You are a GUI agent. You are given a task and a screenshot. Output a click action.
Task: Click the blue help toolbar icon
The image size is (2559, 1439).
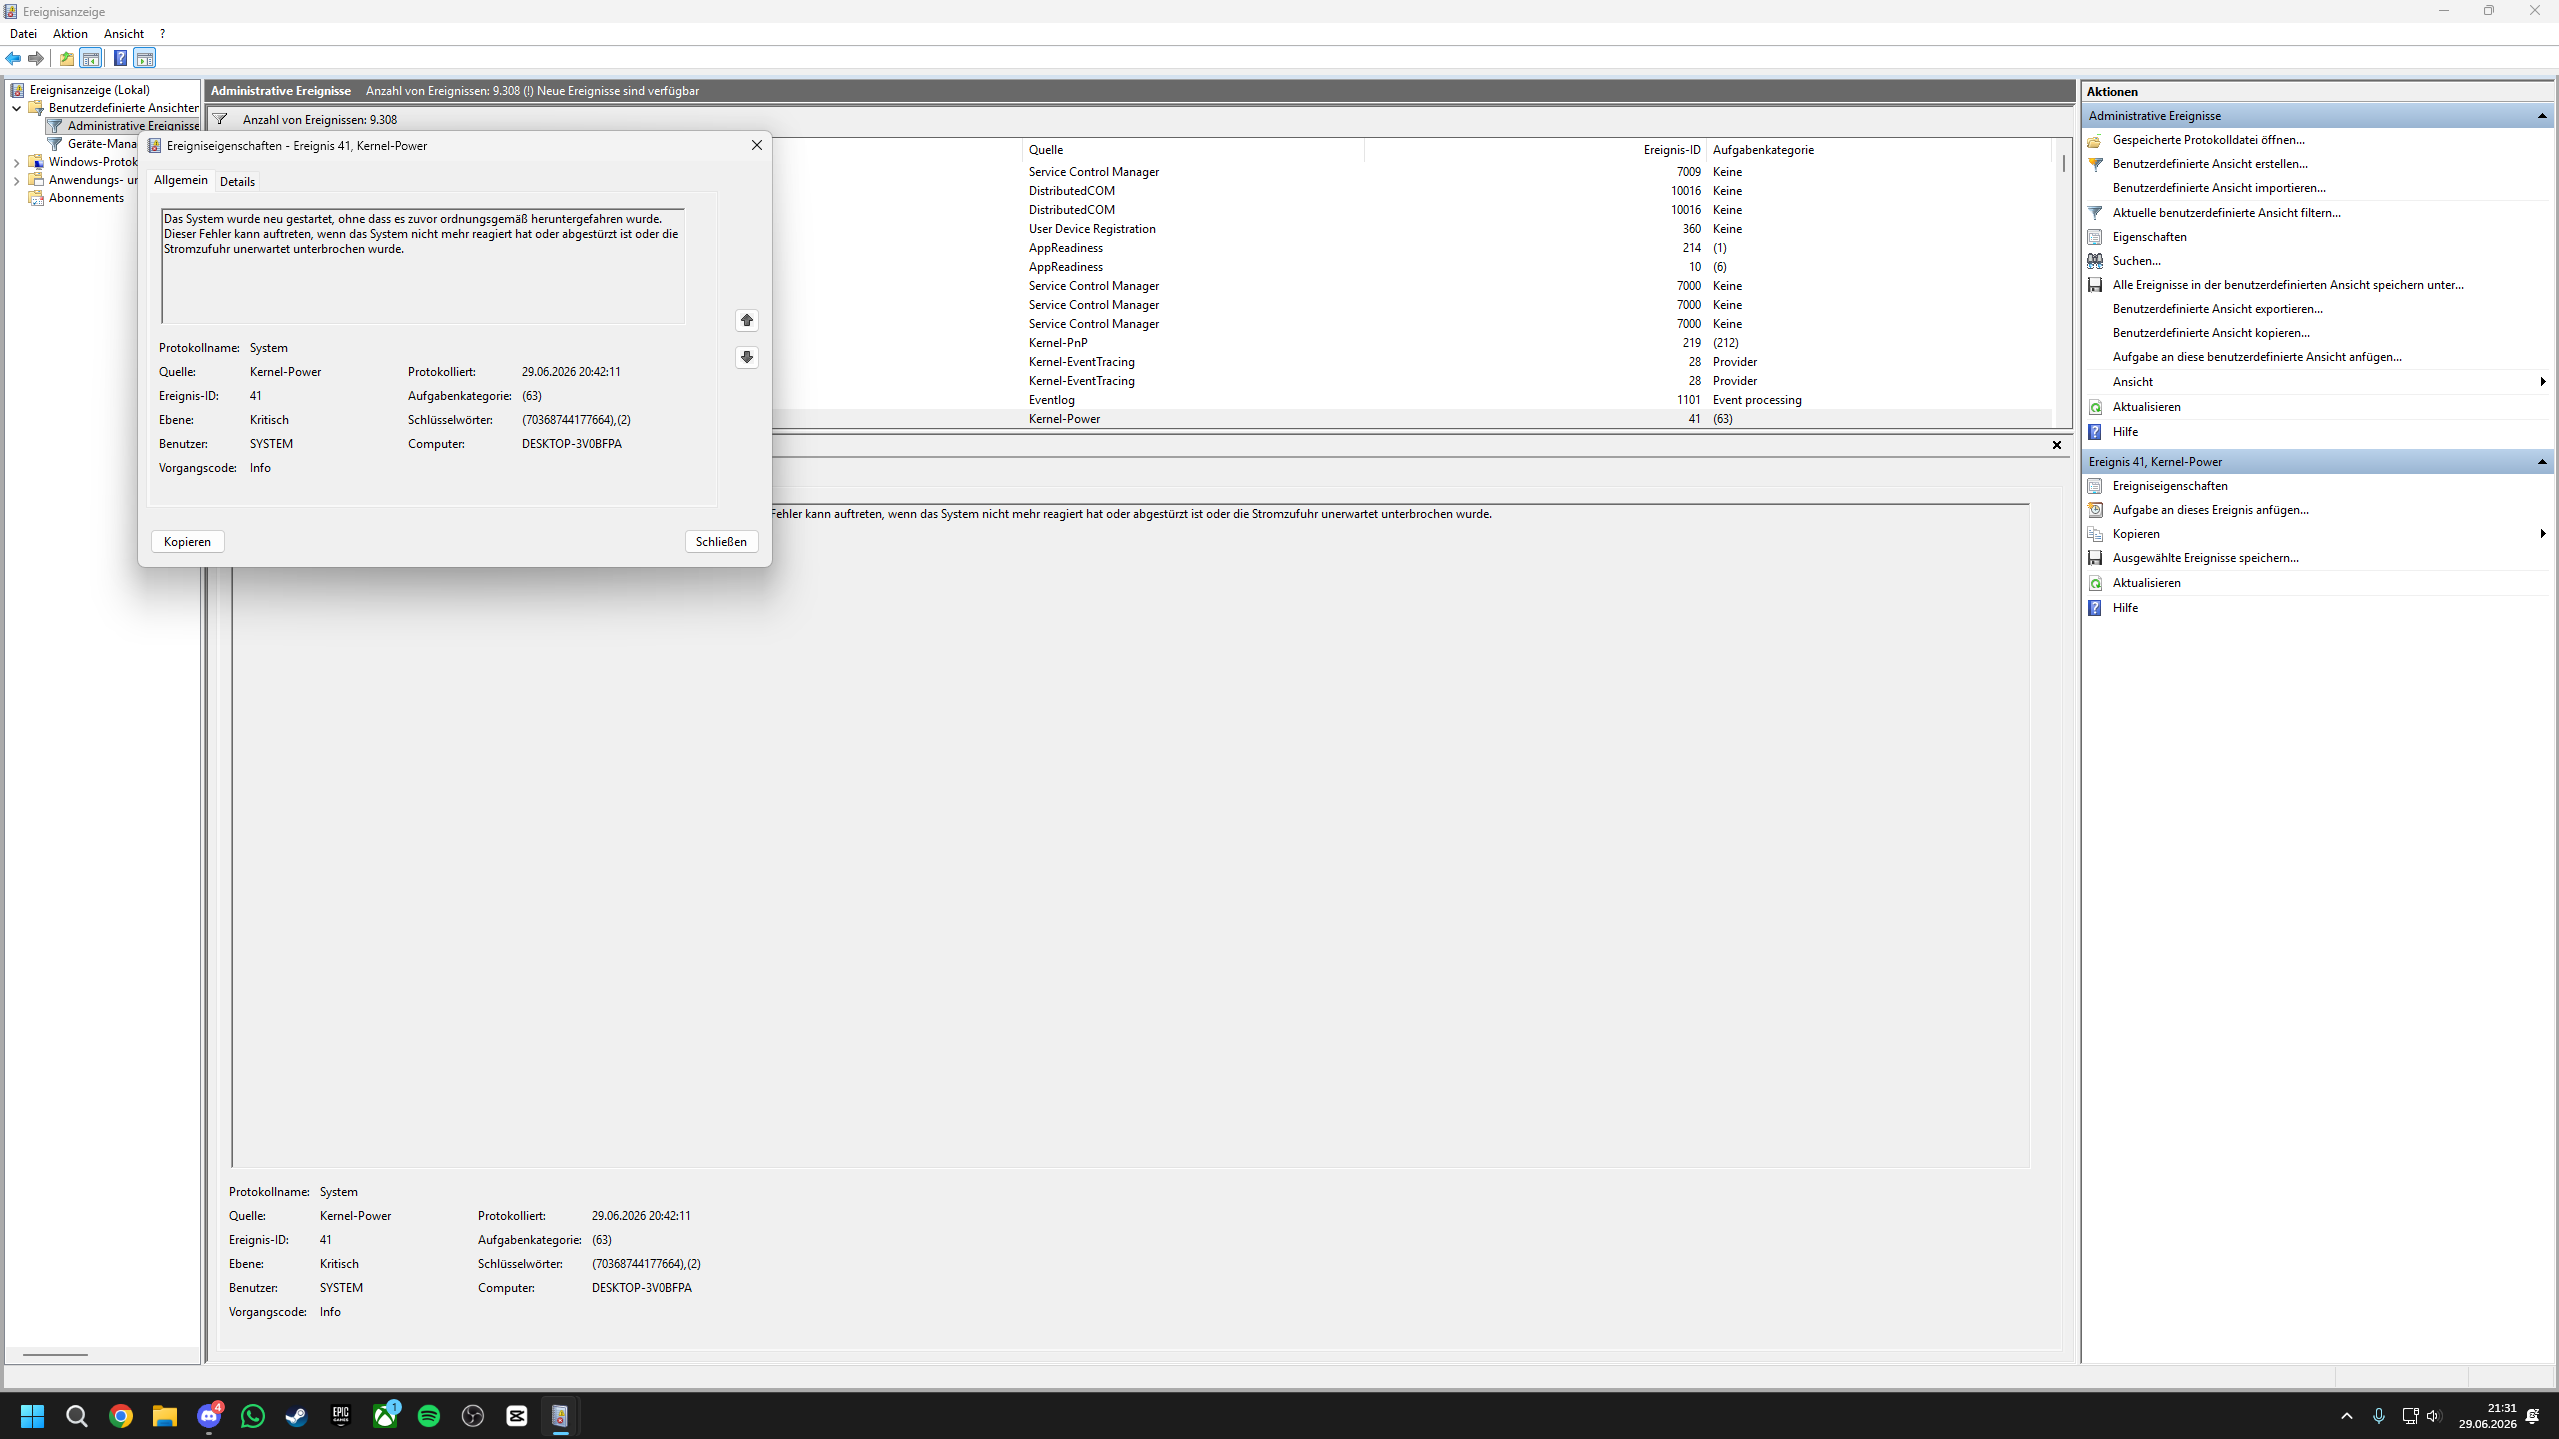(120, 58)
